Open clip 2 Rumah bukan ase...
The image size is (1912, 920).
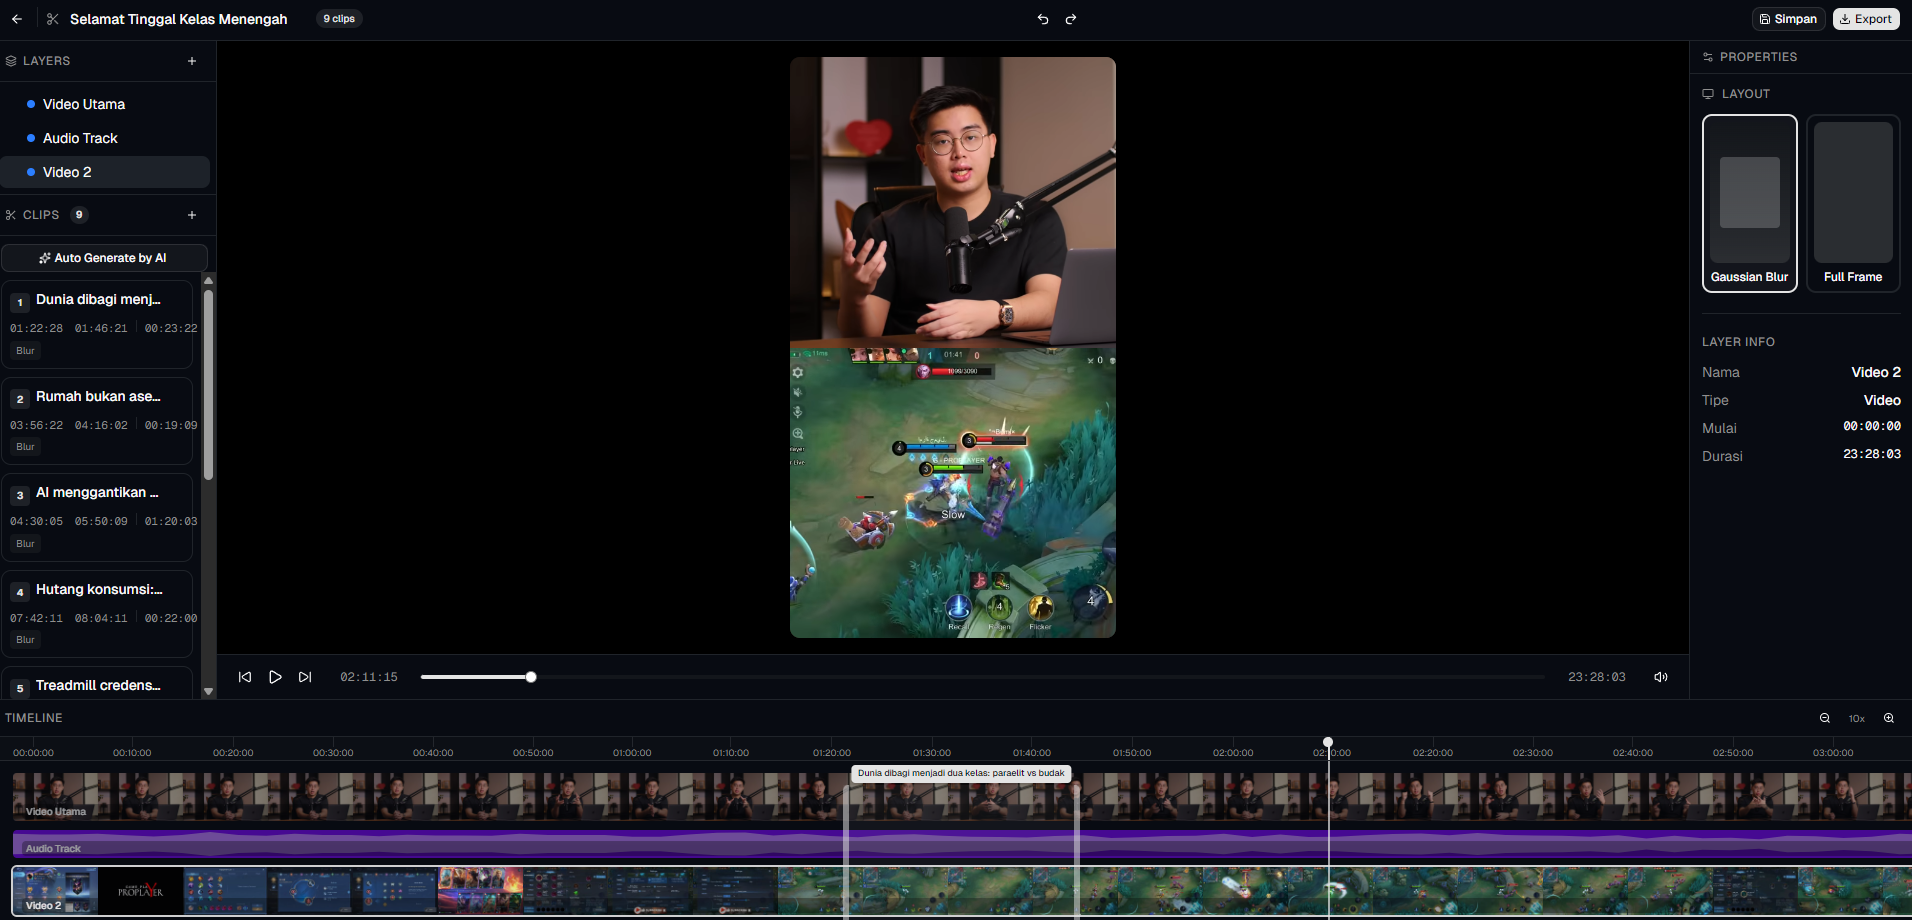pos(97,421)
